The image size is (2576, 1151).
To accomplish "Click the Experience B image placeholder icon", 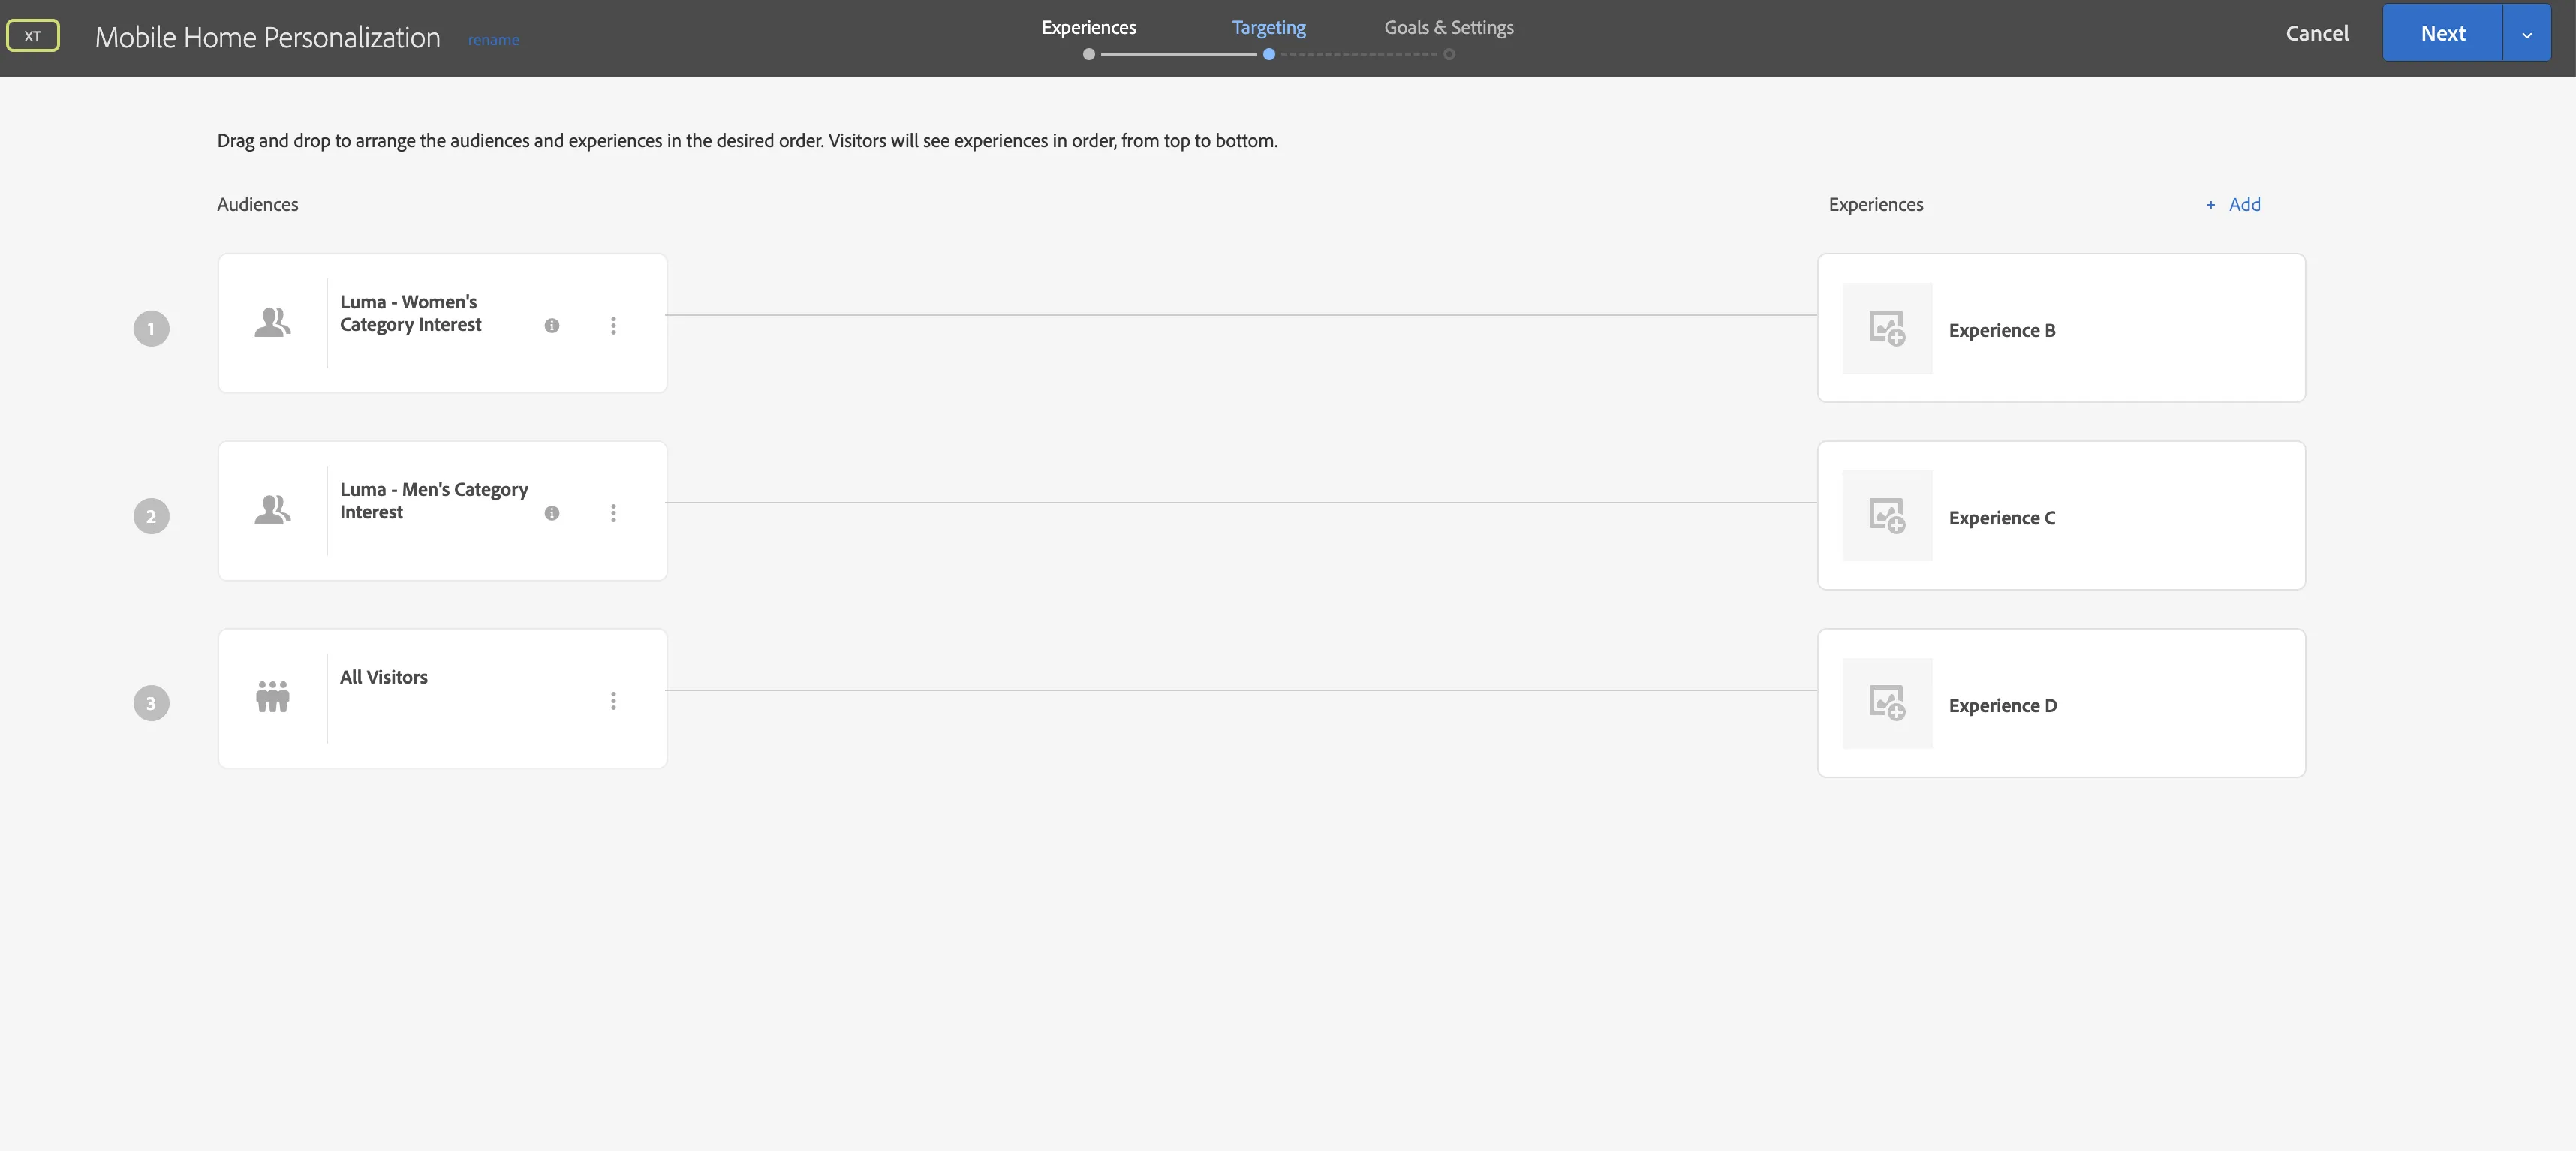I will pyautogui.click(x=1887, y=328).
